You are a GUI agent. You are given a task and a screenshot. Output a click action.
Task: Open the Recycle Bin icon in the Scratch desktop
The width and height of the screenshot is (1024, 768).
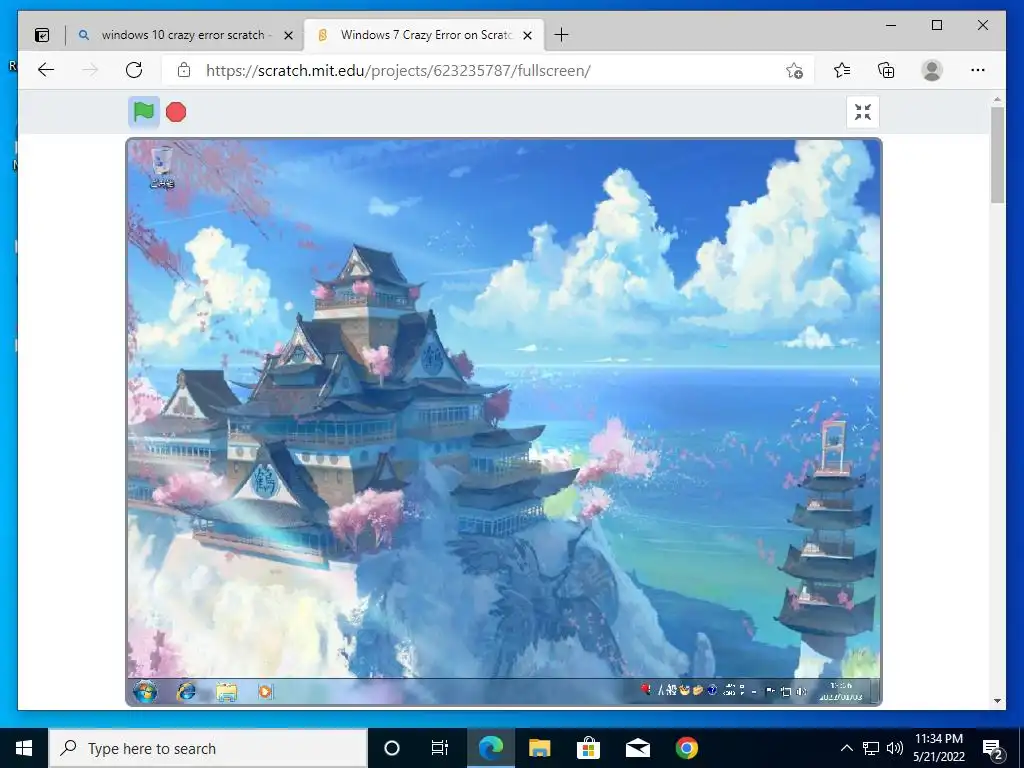[x=161, y=168]
